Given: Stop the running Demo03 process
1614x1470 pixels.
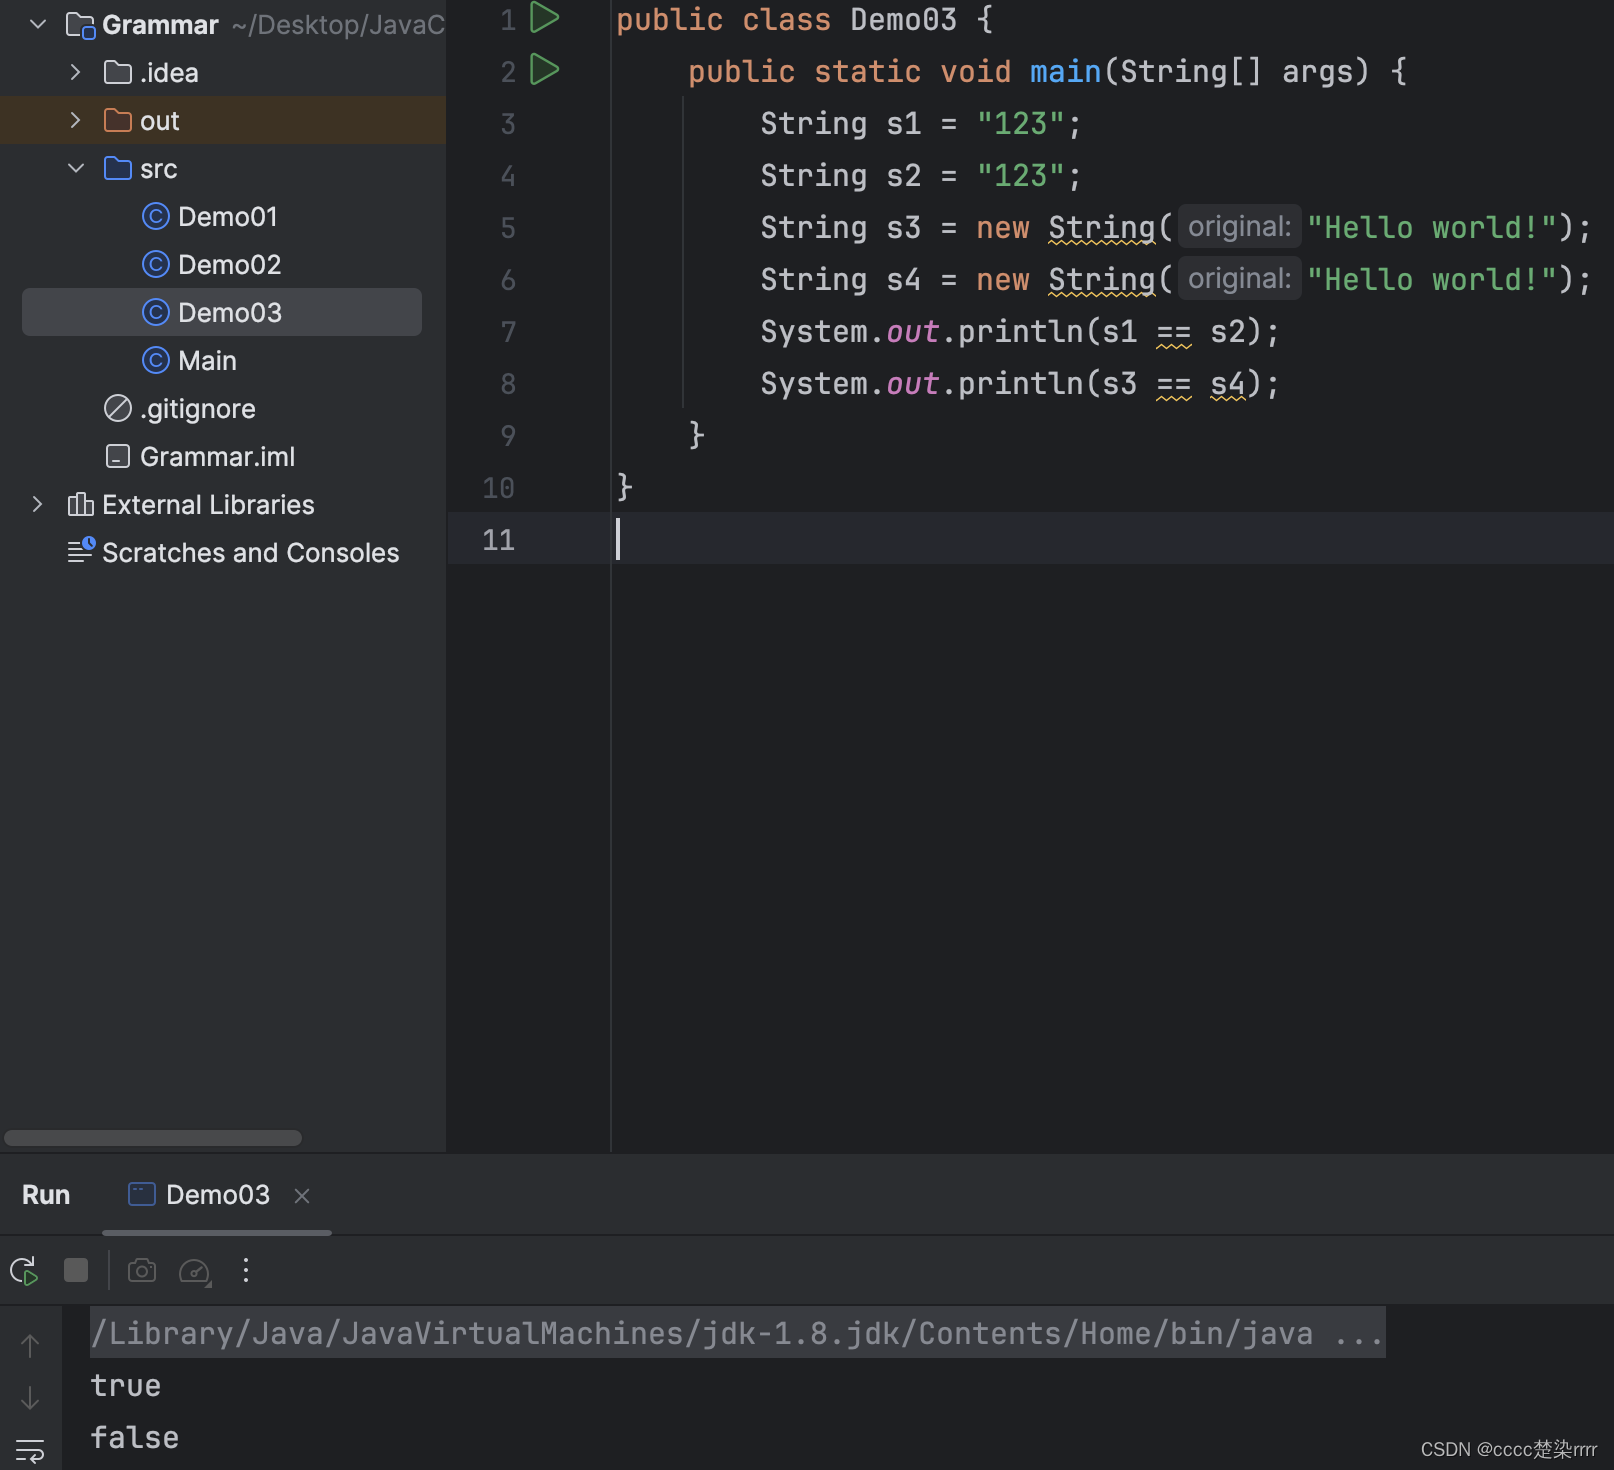Looking at the screenshot, I should (76, 1270).
